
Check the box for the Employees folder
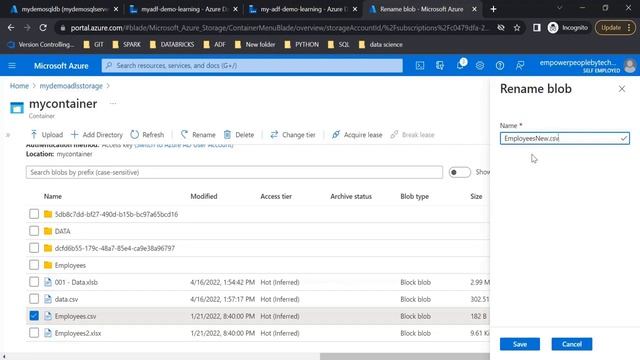[34, 265]
